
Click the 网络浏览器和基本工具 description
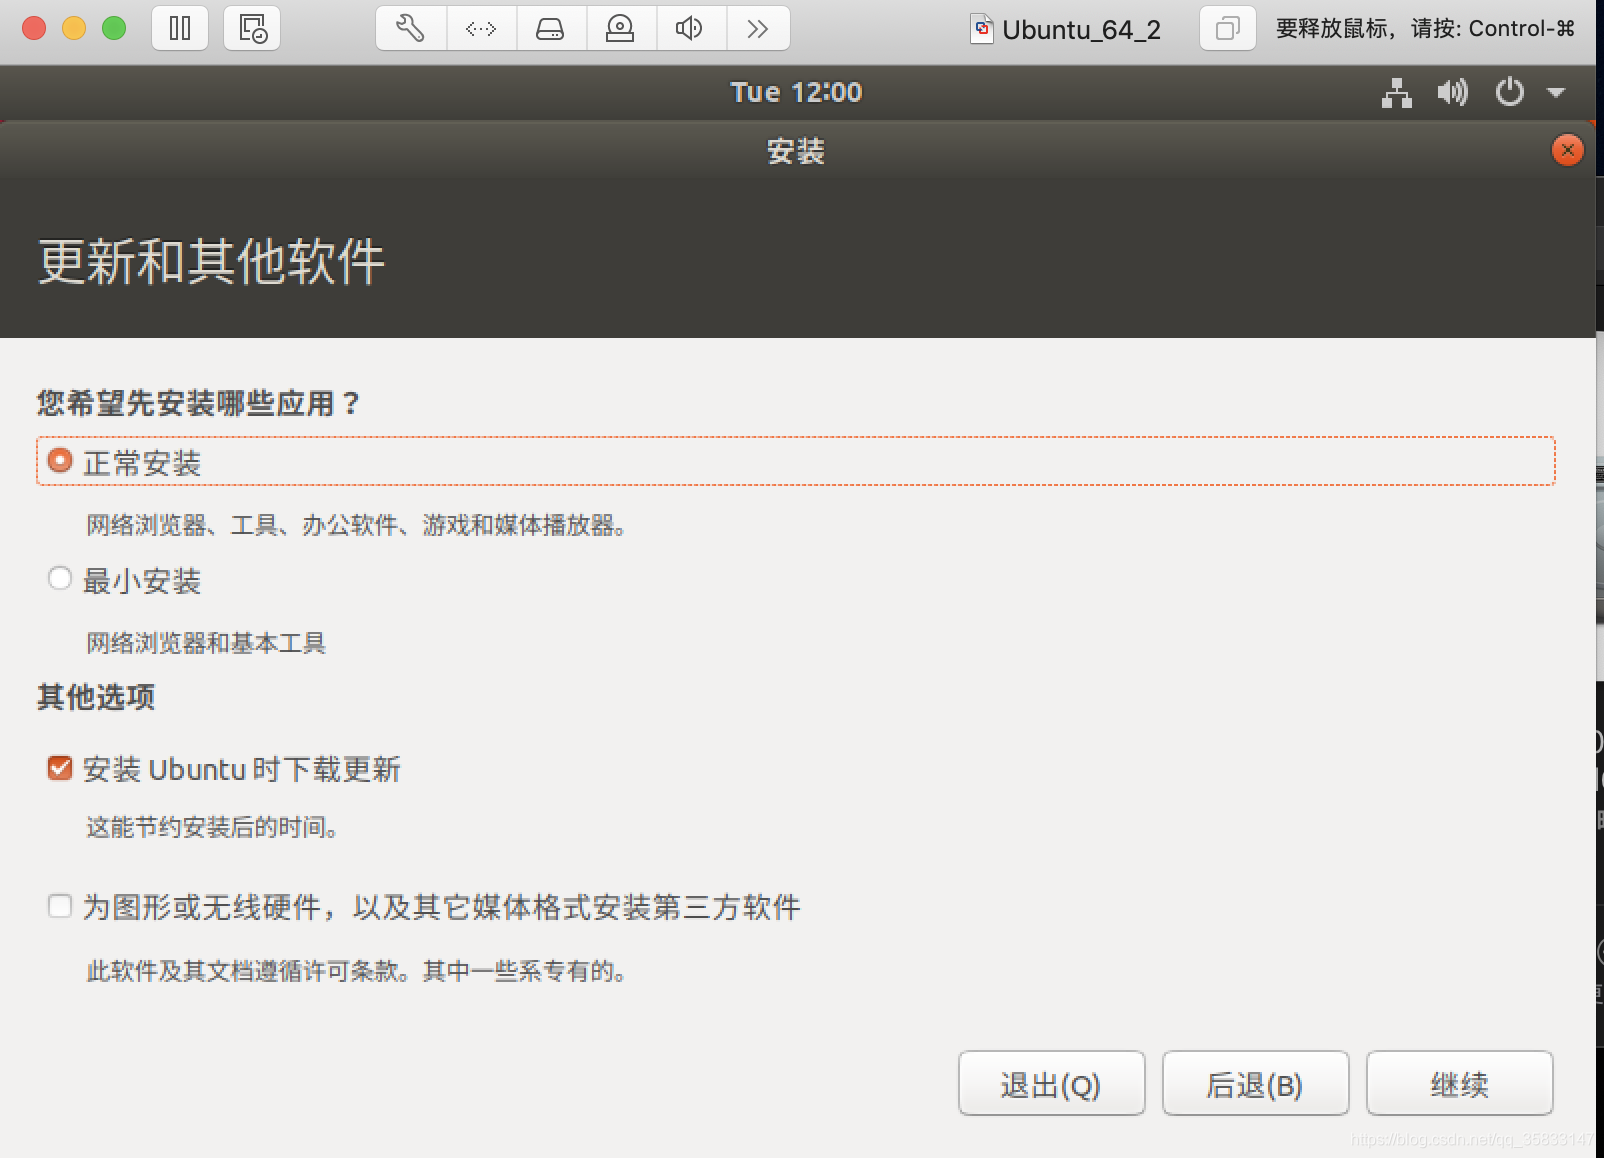click(206, 643)
